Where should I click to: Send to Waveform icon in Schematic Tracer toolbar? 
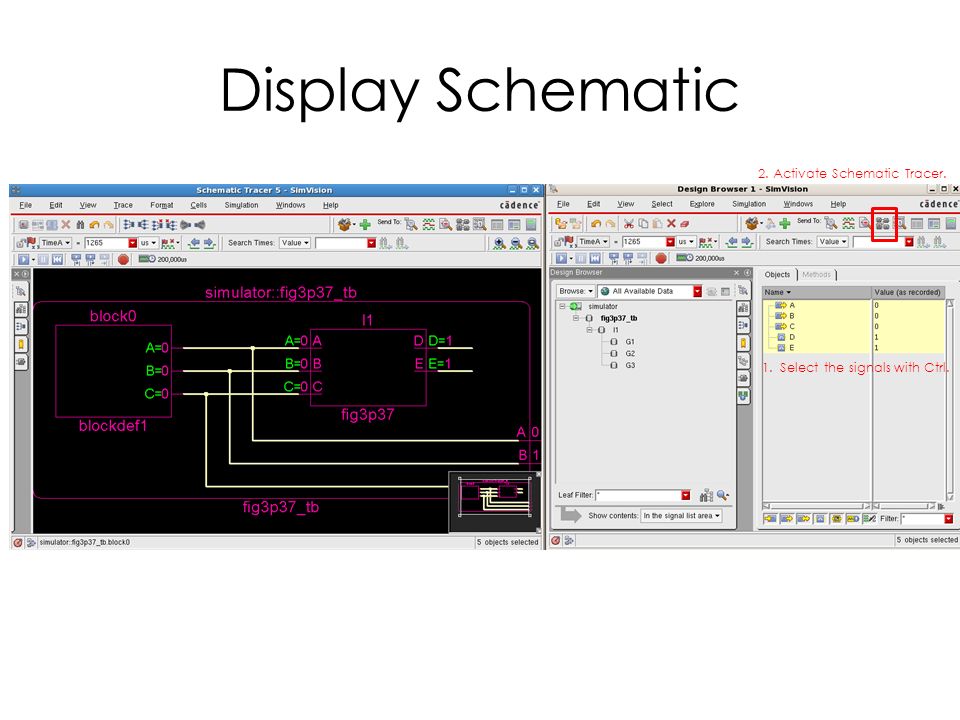click(429, 225)
